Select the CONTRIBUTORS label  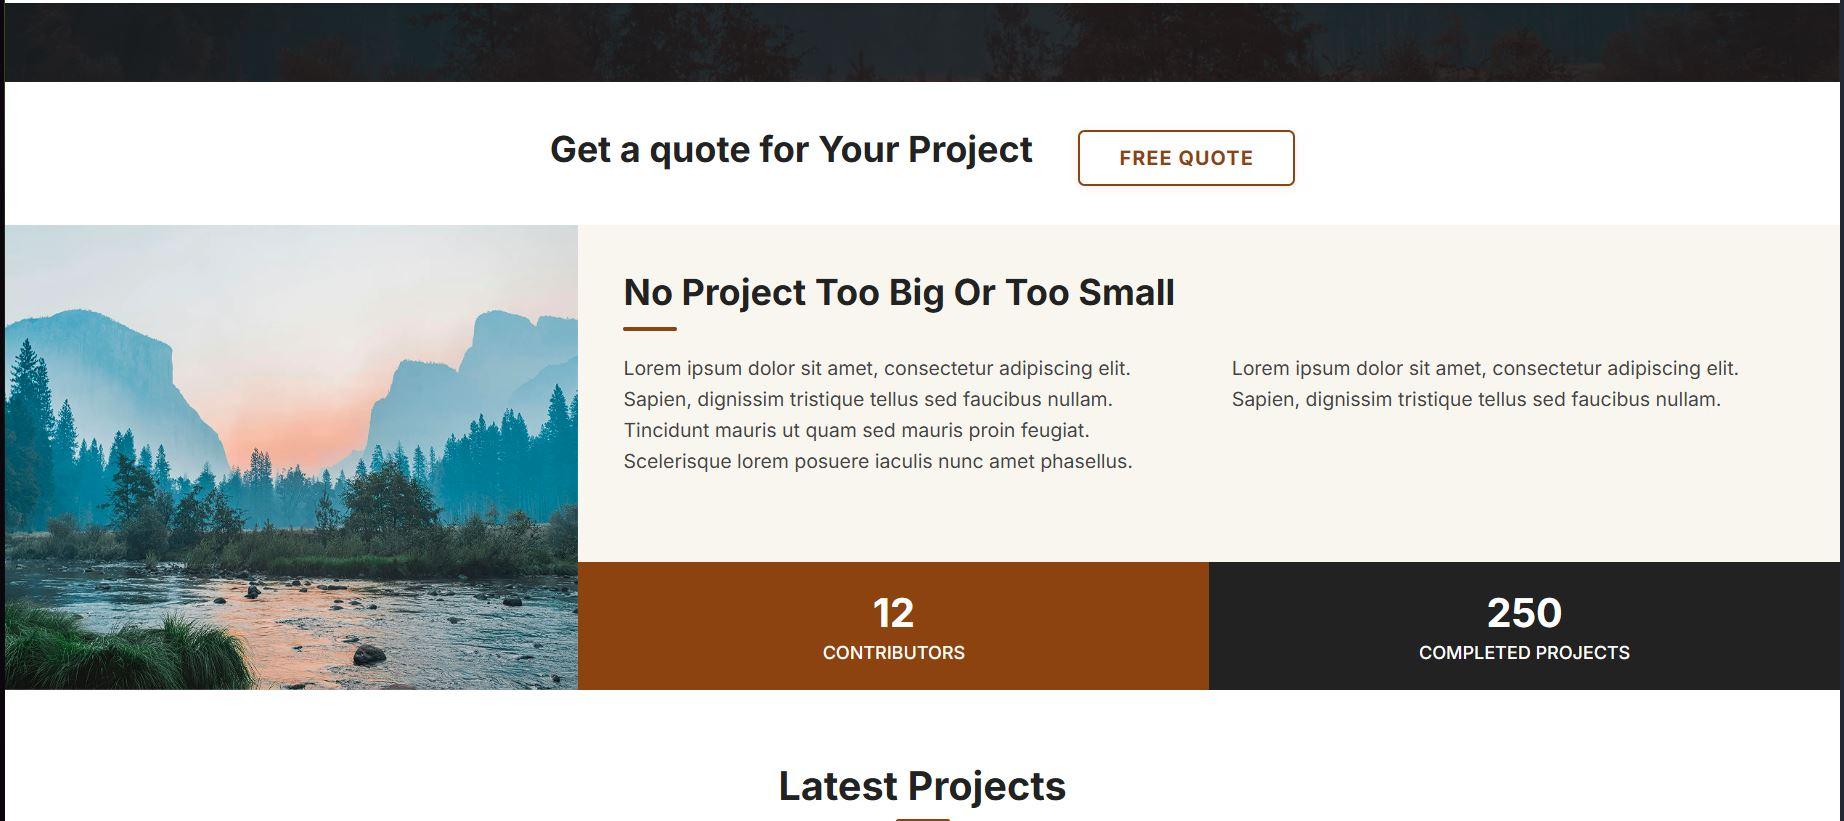pos(893,653)
